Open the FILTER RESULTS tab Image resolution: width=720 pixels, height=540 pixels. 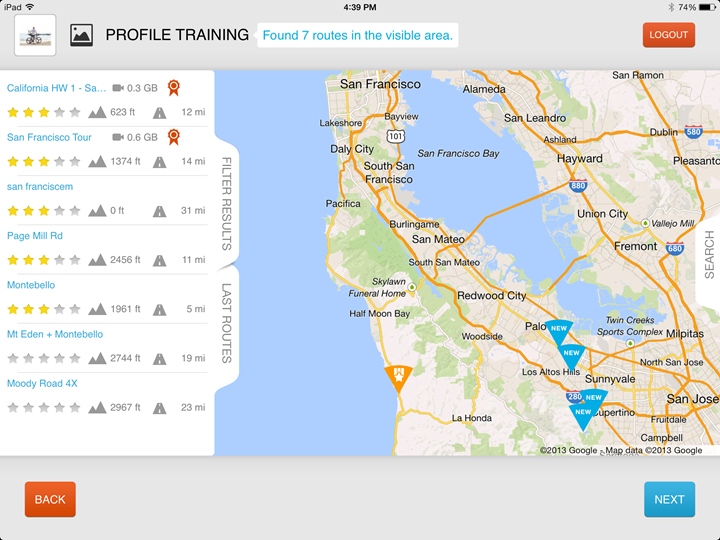tap(226, 203)
